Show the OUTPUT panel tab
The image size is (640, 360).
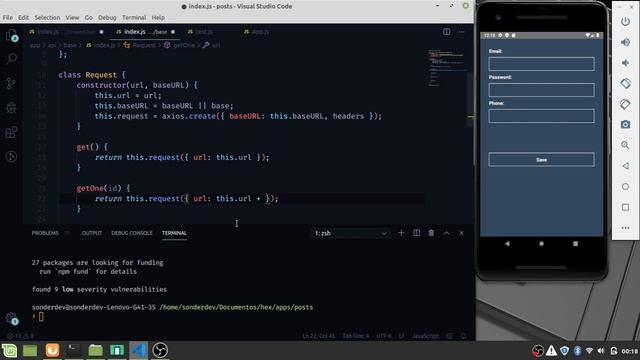coord(92,233)
